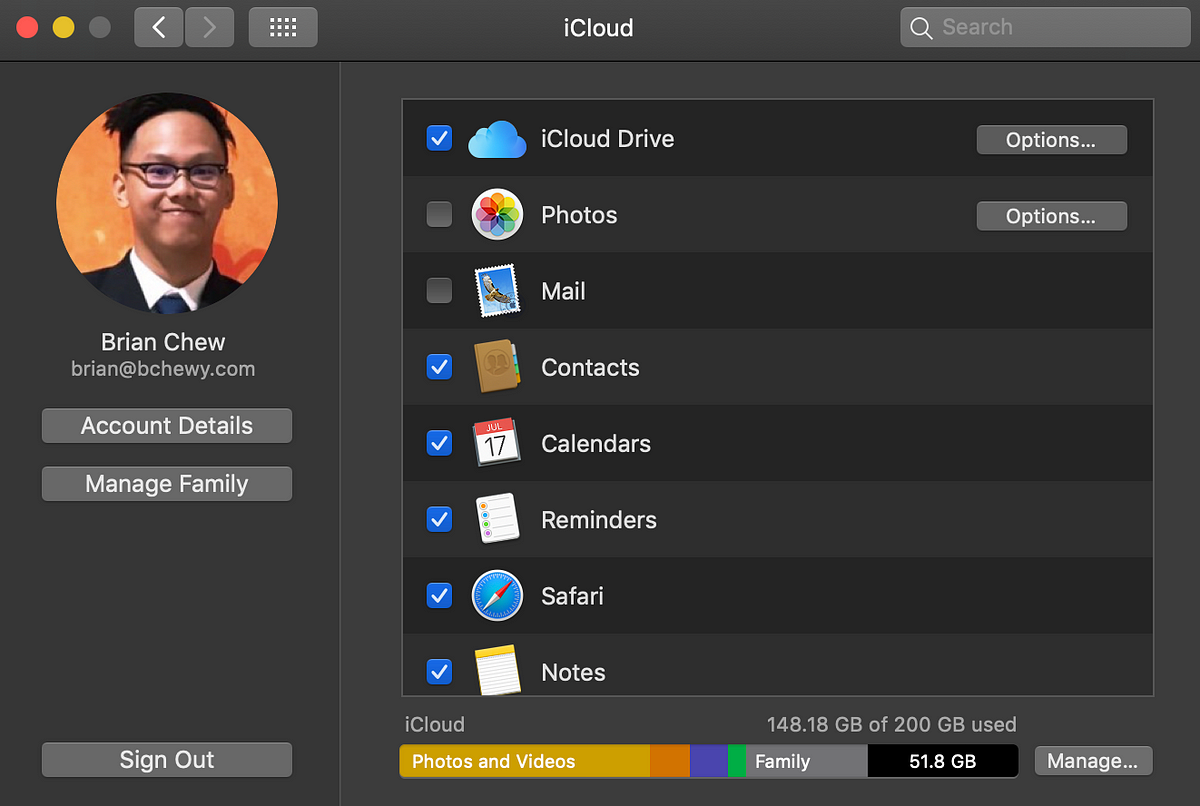Close window with red button
This screenshot has height=806, width=1200.
27,27
